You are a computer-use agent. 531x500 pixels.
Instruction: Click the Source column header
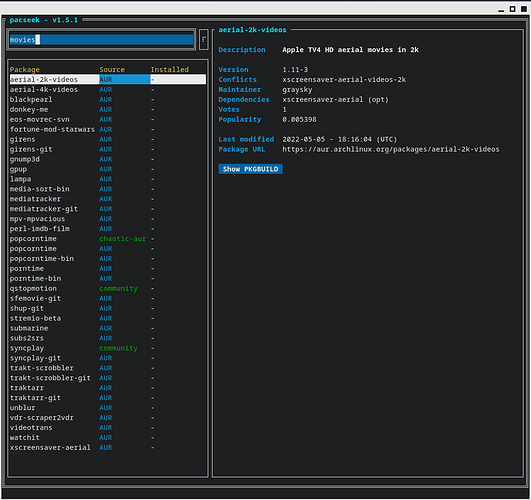[x=112, y=69]
